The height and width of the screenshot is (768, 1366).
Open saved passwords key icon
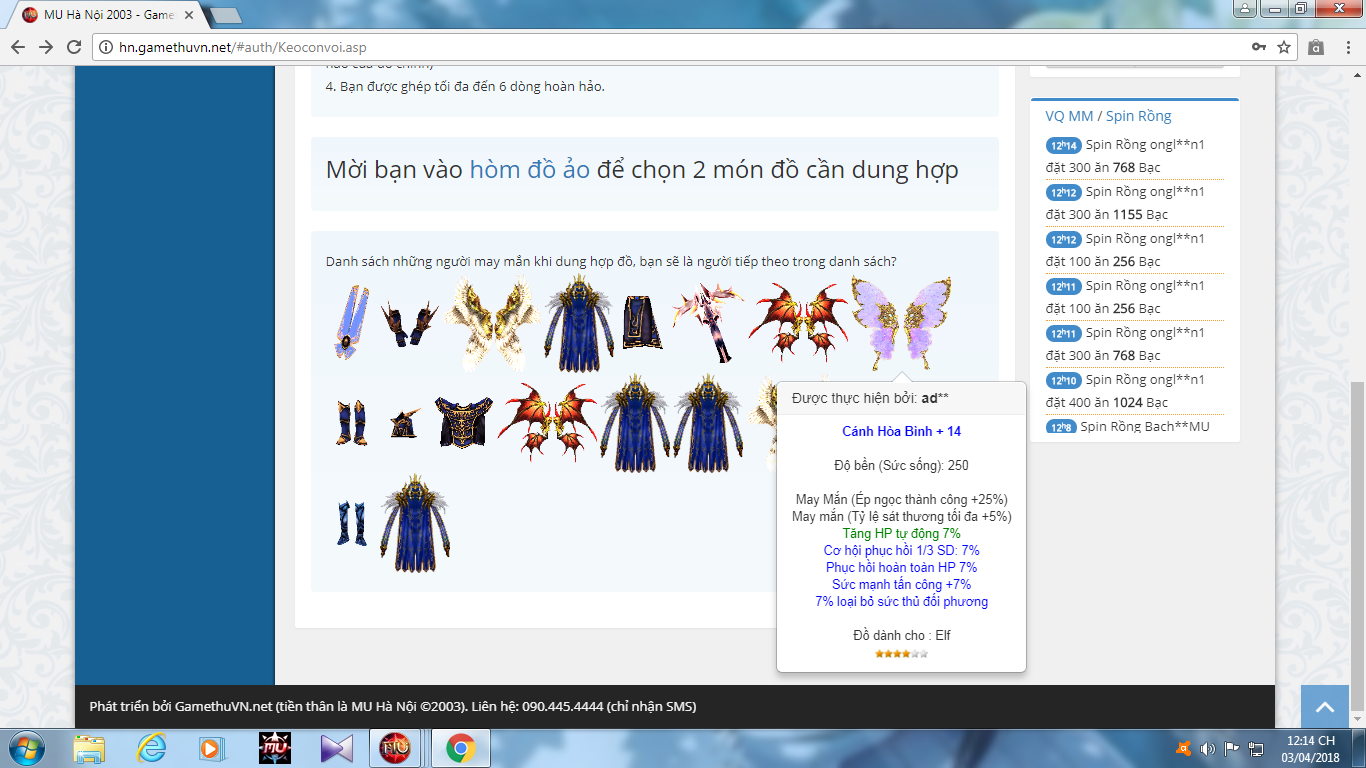[1259, 47]
